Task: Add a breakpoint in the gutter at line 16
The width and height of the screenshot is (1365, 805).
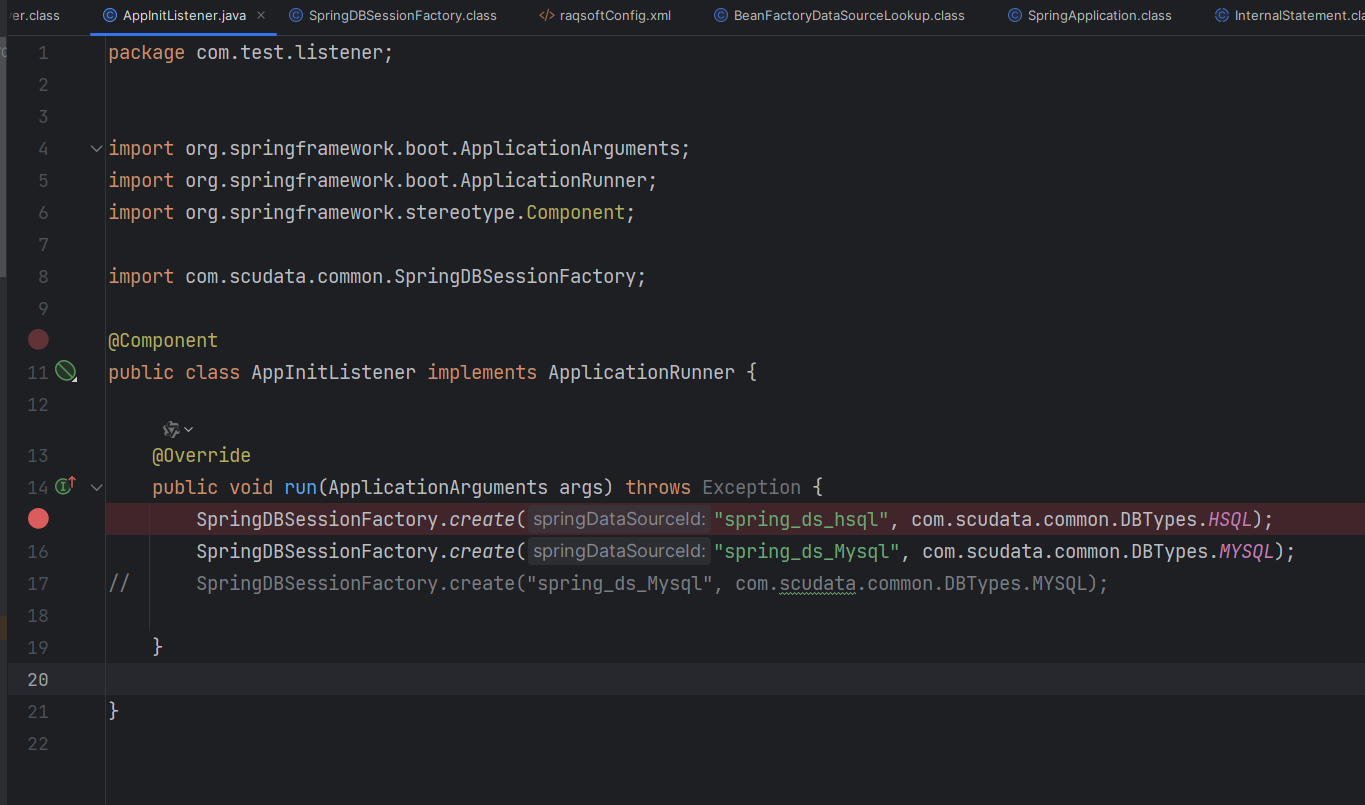Action: 38,551
